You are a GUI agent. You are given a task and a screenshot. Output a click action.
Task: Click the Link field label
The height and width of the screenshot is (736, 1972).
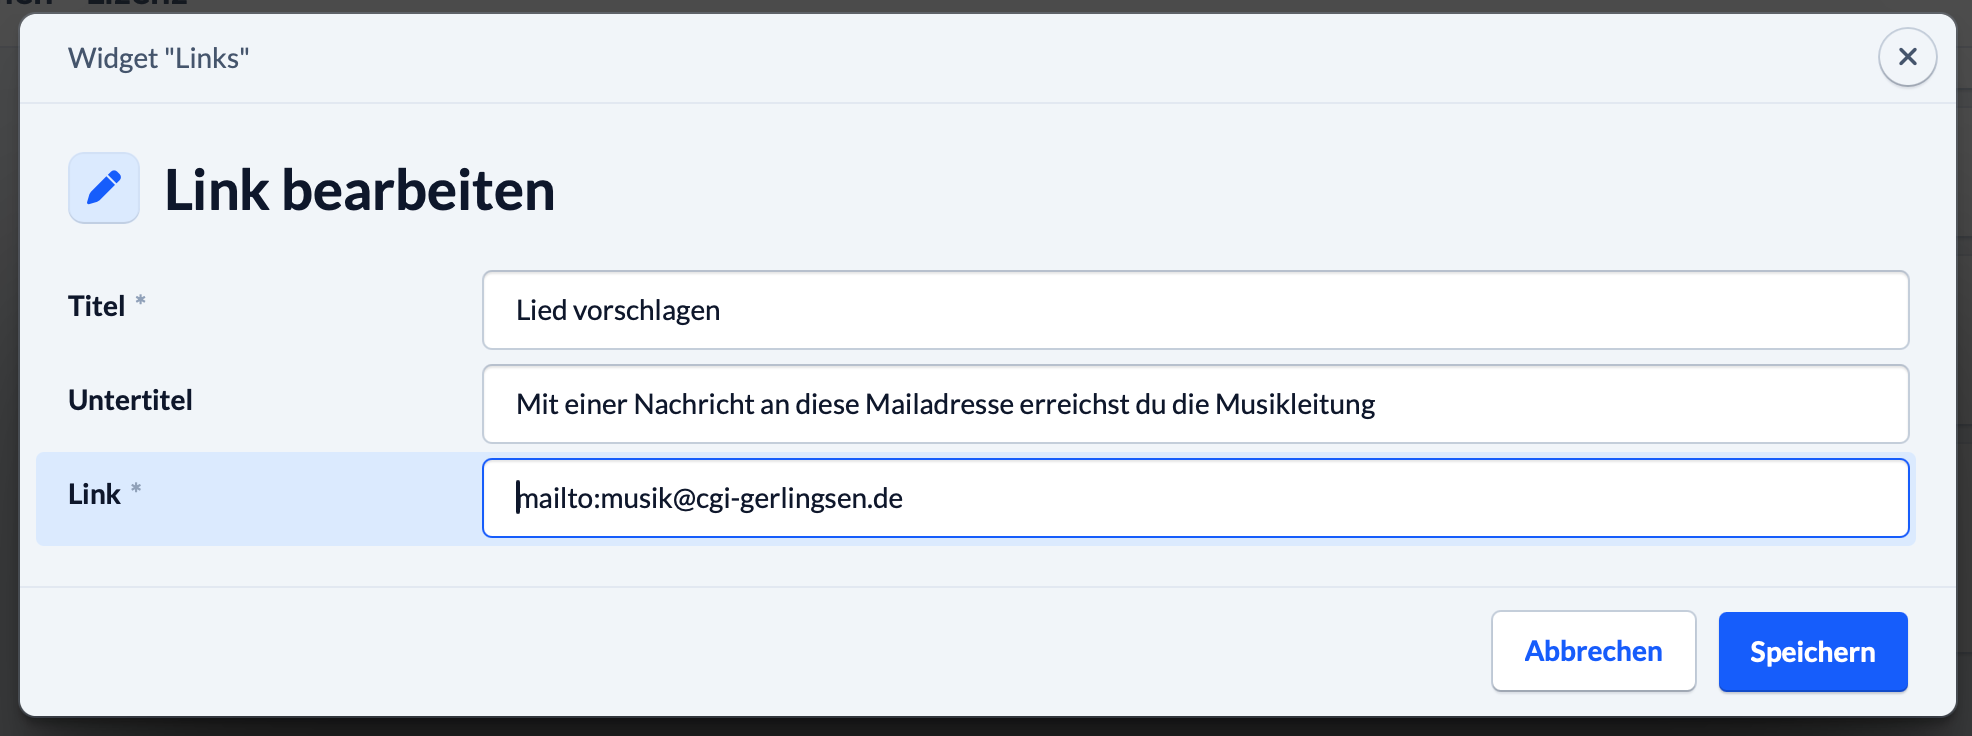(x=94, y=494)
